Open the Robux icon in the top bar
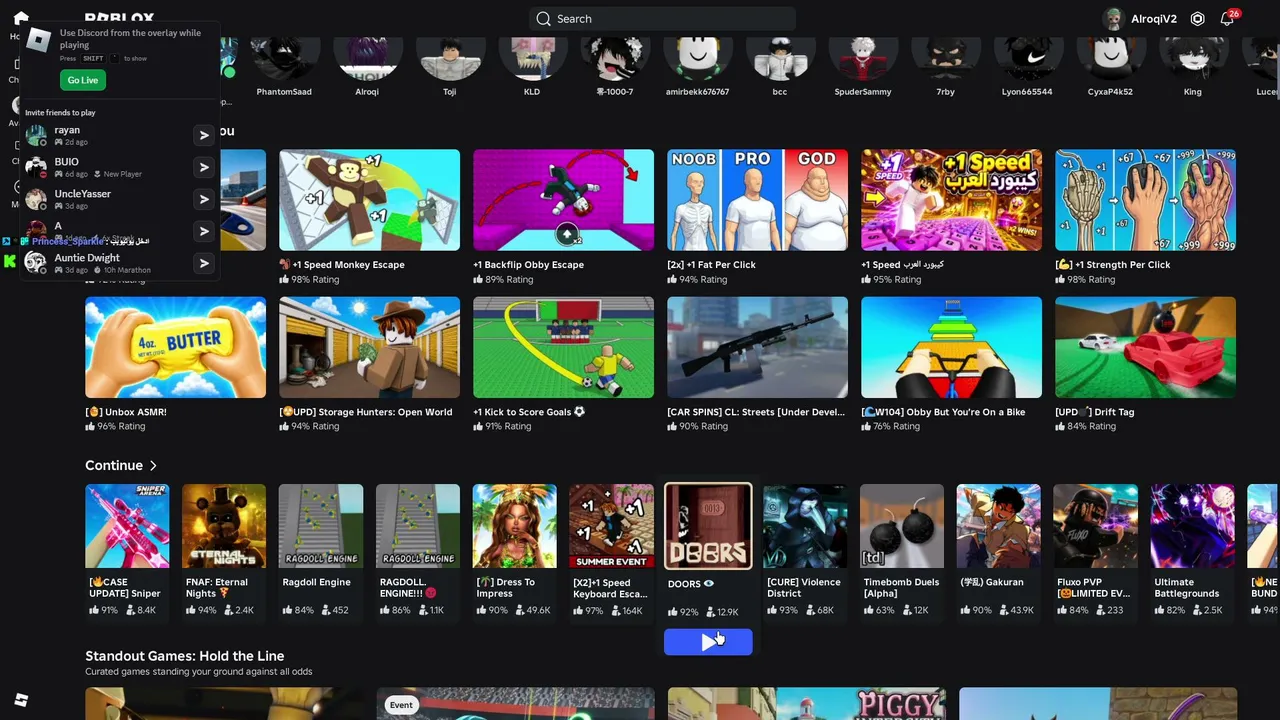1280x720 pixels. click(x=1197, y=19)
